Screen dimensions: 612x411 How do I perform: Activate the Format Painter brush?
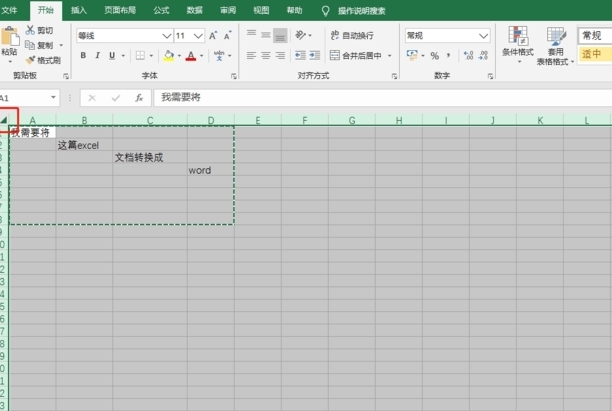pyautogui.click(x=43, y=60)
